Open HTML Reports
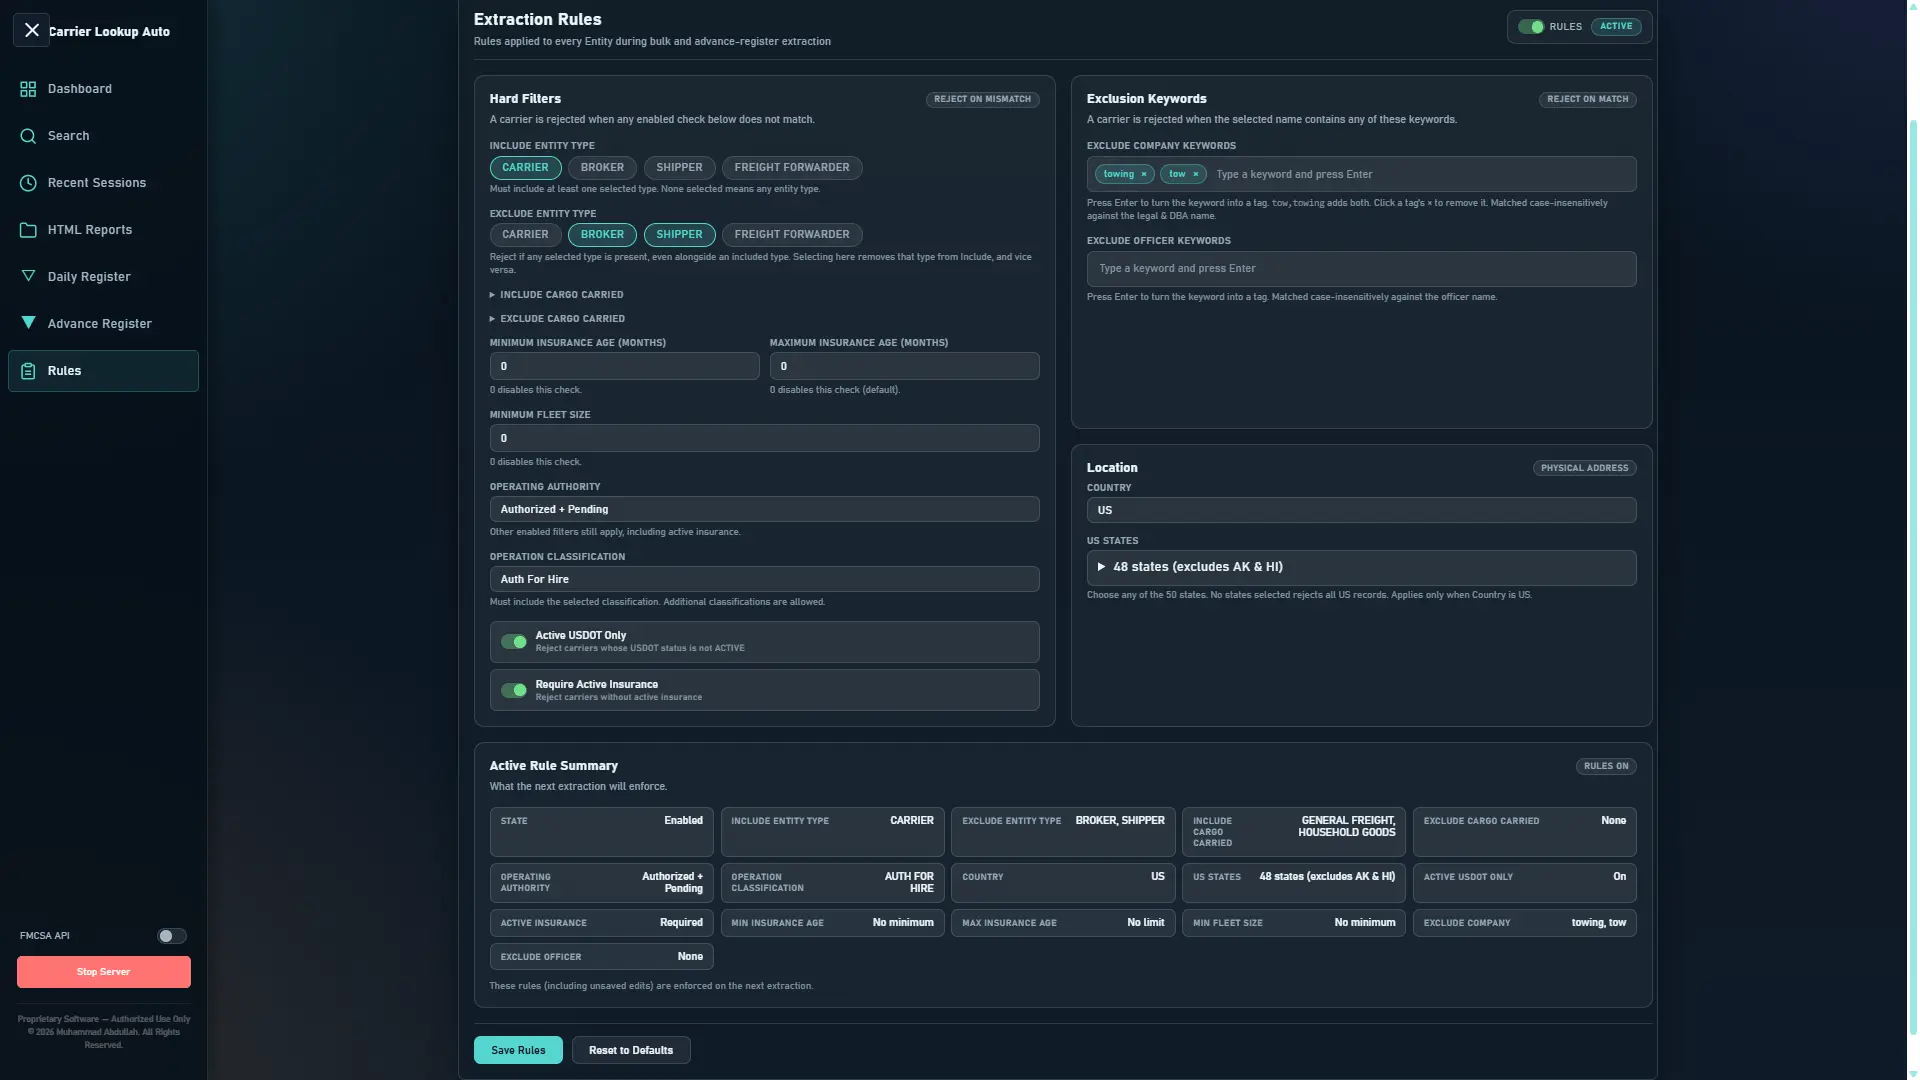1920x1080 pixels. click(x=103, y=230)
